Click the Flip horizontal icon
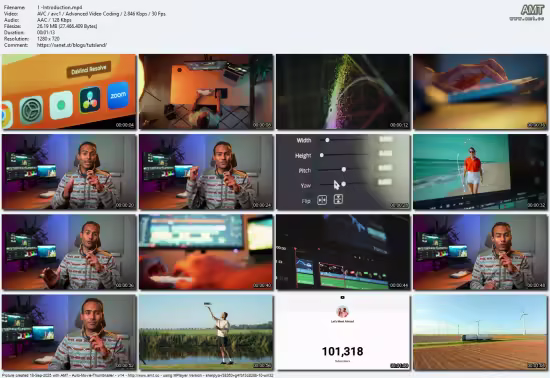This screenshot has height=378, width=550. [x=322, y=200]
